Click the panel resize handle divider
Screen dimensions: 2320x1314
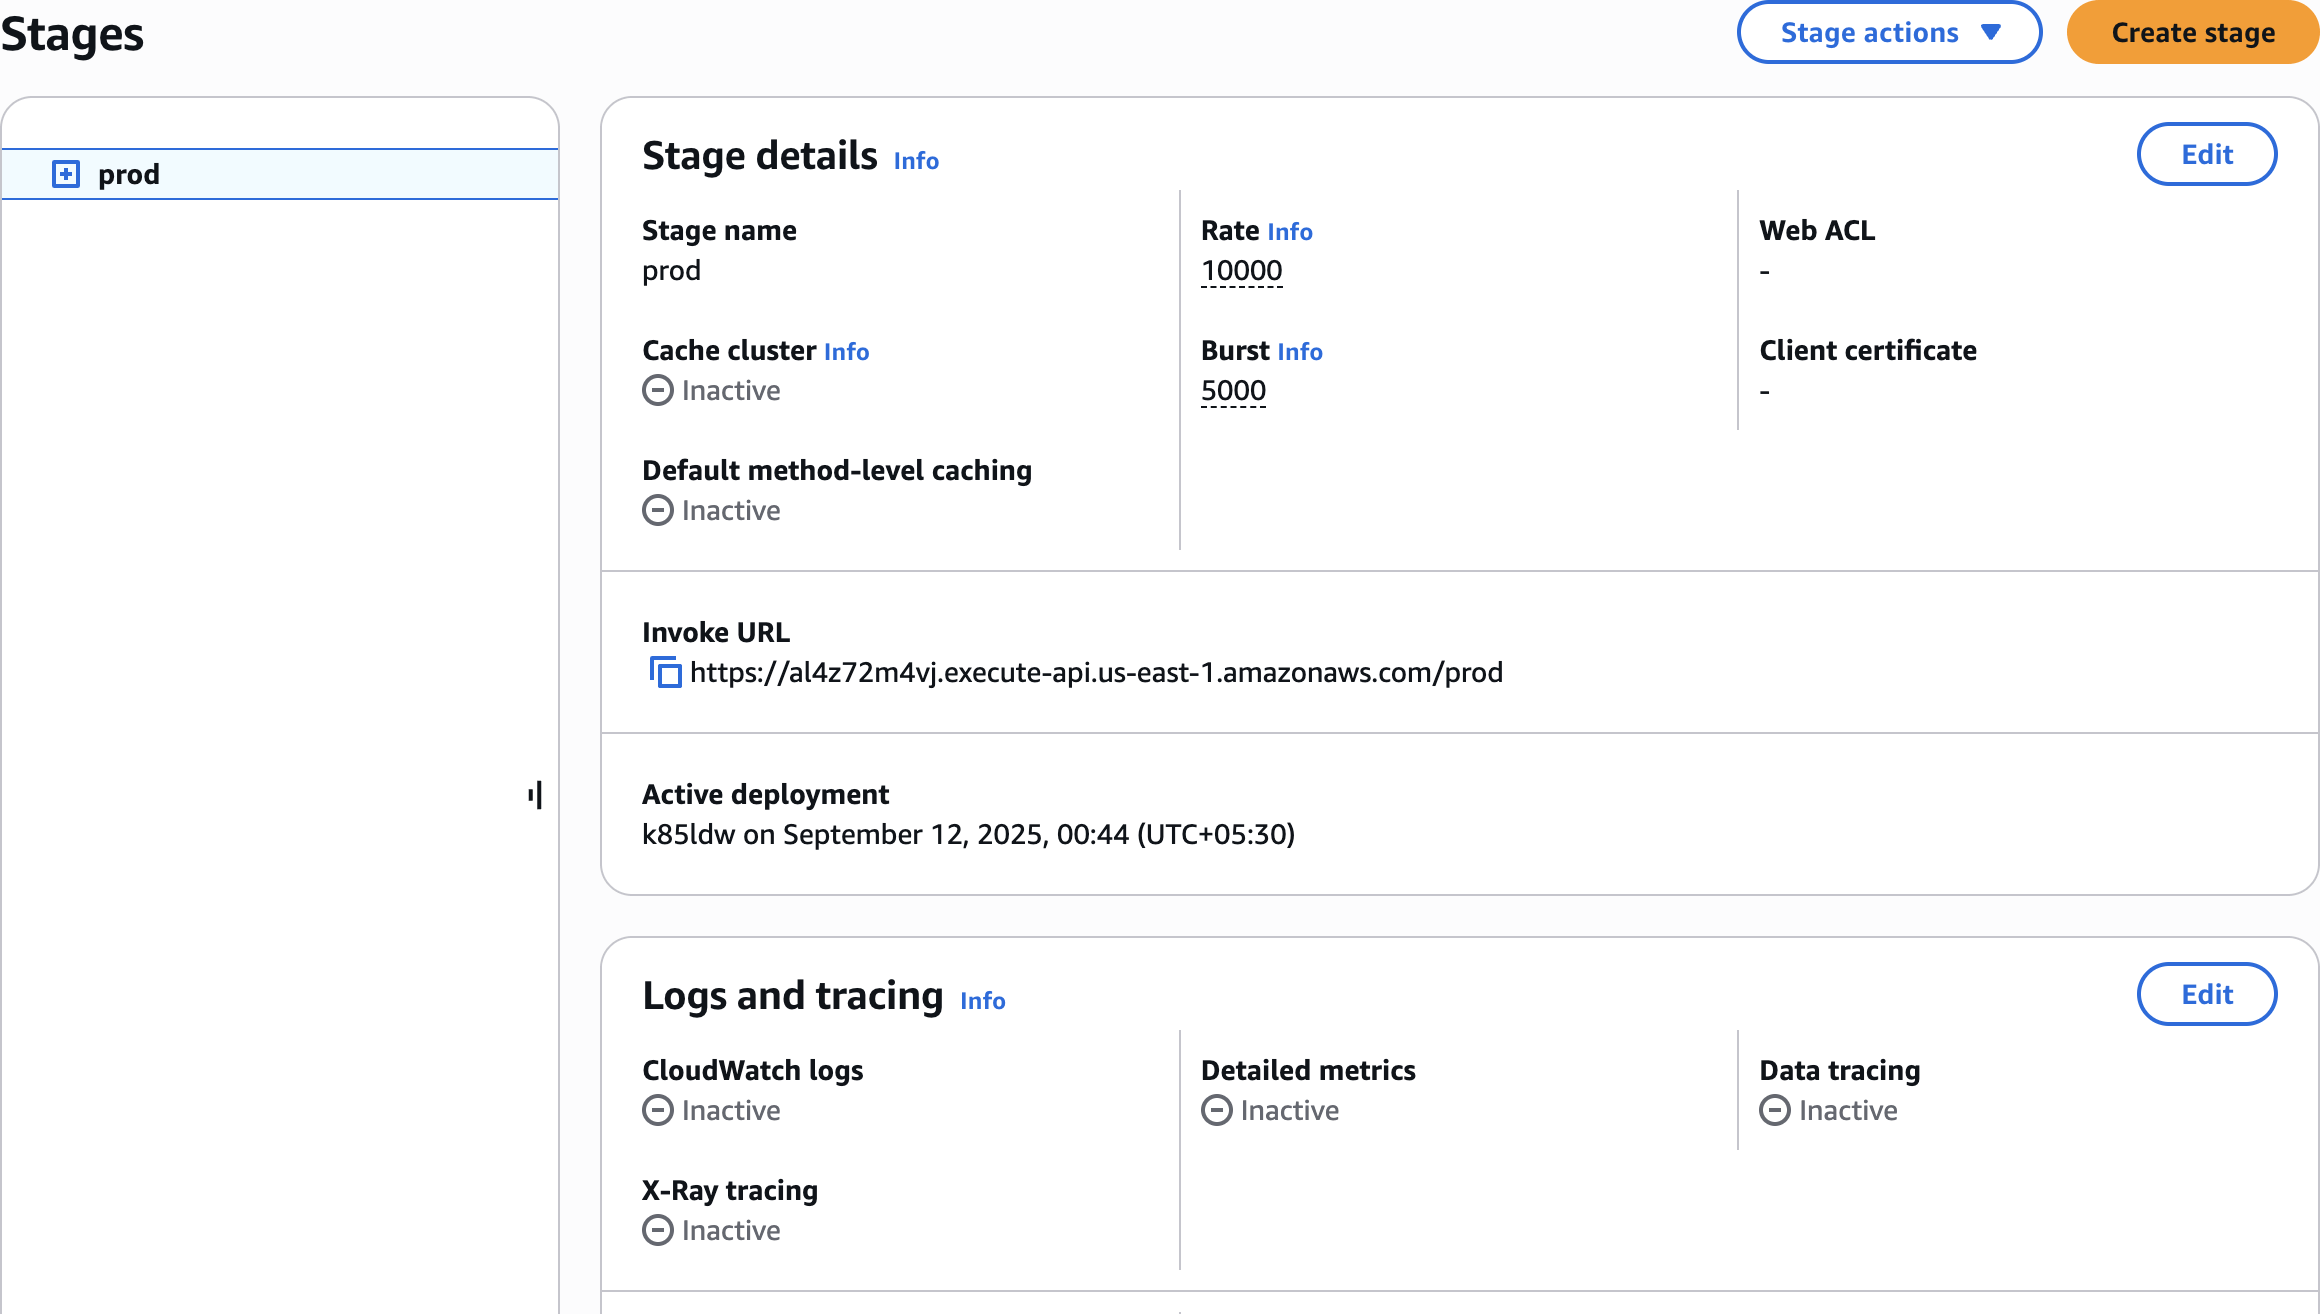pyautogui.click(x=535, y=795)
